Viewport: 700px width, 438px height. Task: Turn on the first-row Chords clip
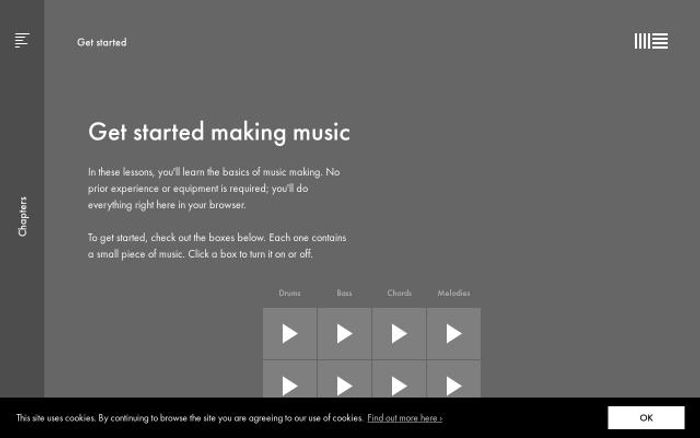(x=399, y=334)
